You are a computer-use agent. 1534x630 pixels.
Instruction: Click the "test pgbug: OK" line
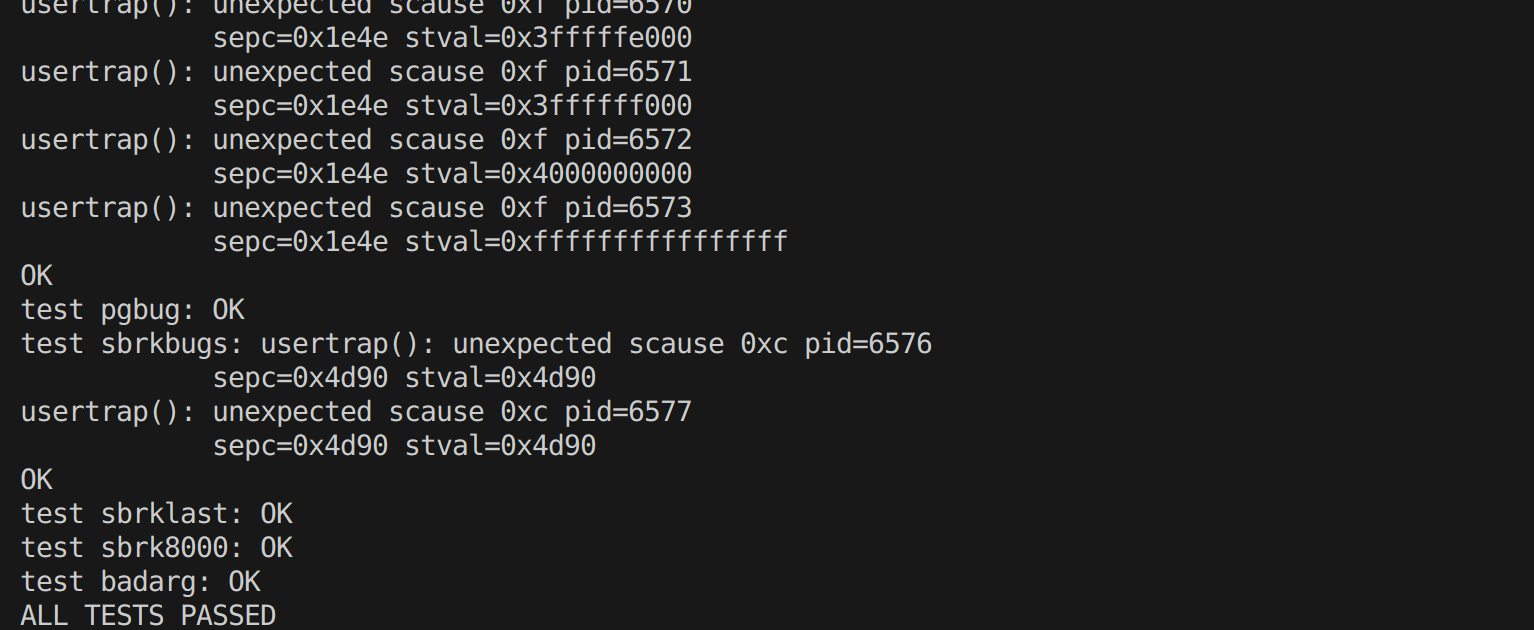(132, 310)
